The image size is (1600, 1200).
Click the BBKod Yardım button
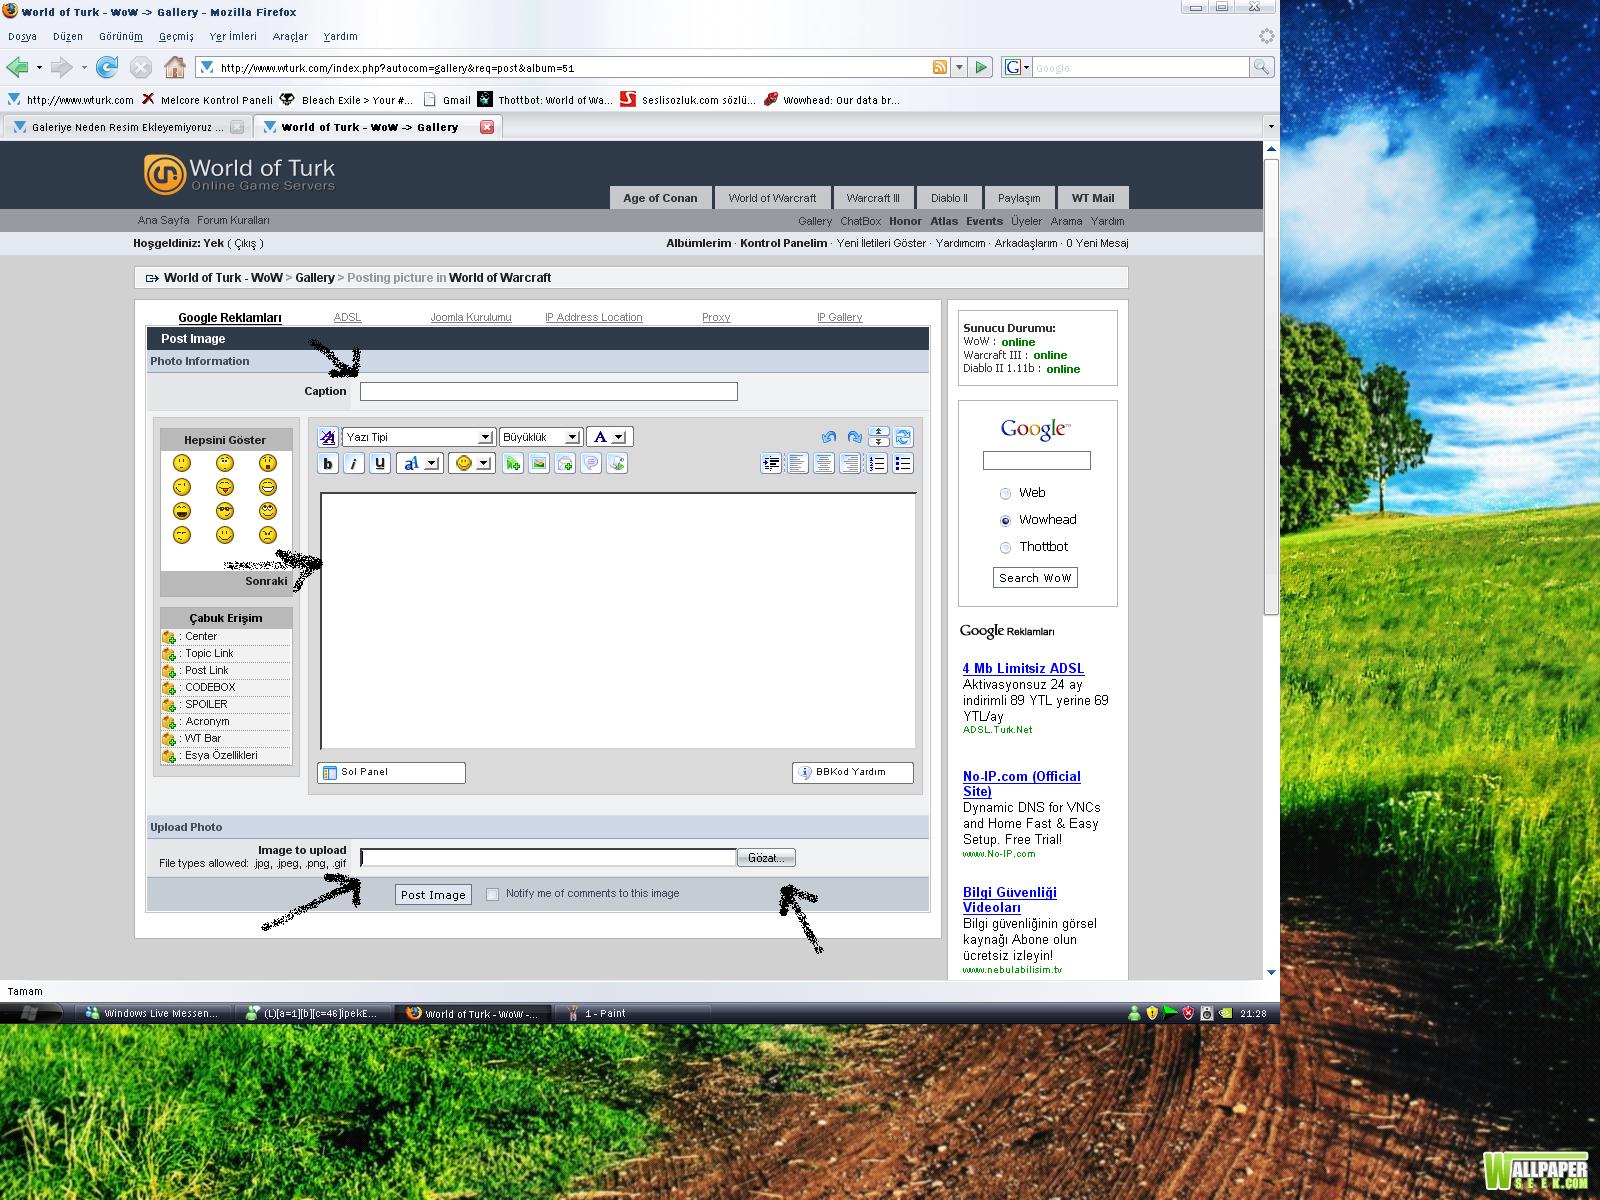(853, 772)
